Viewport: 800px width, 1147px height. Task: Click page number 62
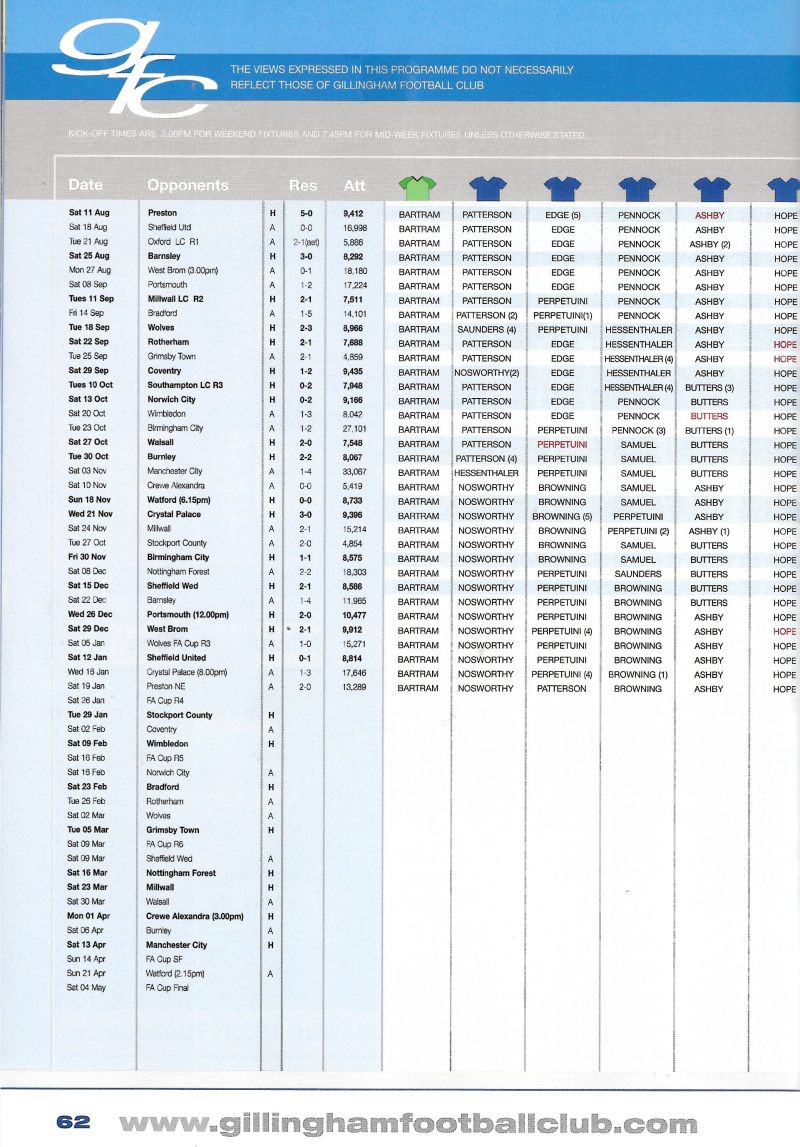coord(73,1122)
